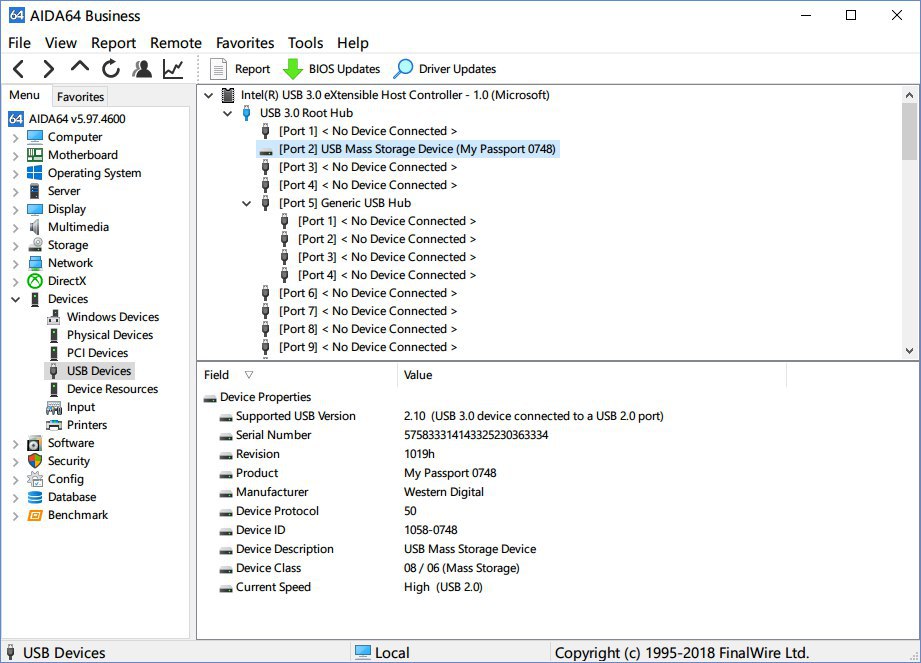921x663 pixels.
Task: Select Physical Devices in the tree
Action: (110, 335)
